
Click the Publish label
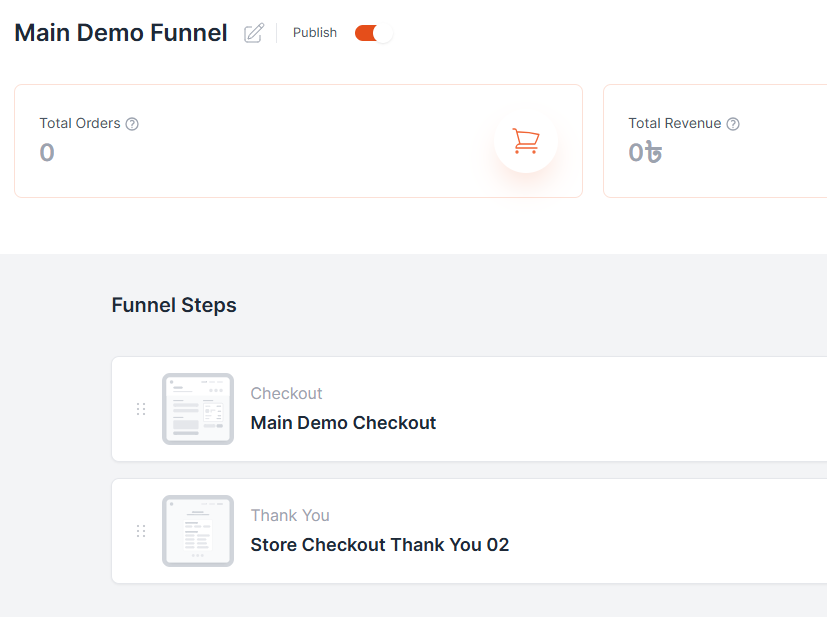(x=315, y=33)
